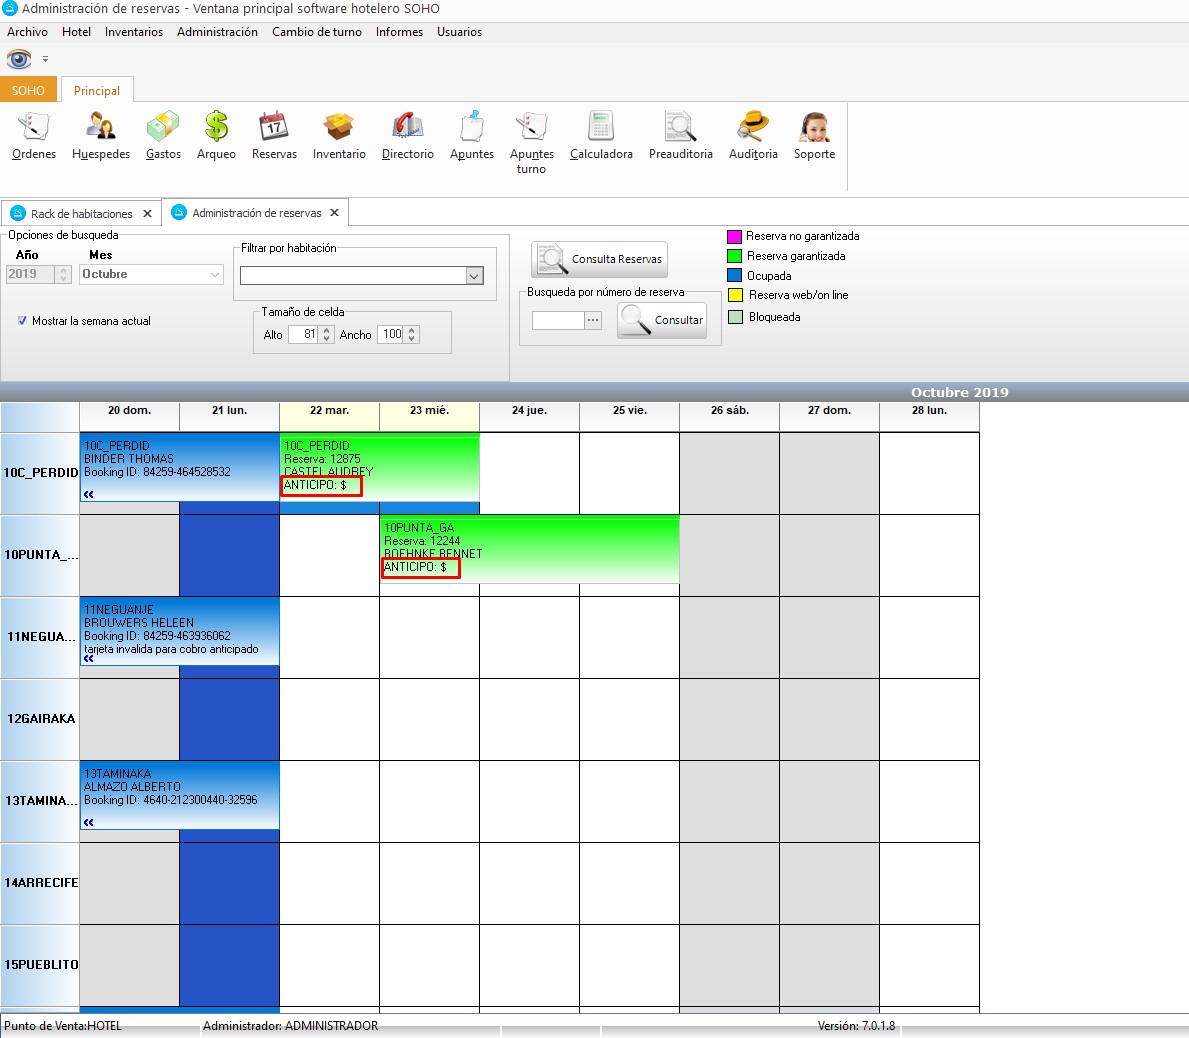Open the Reservas calendar icon
Screen dimensions: 1189x1038
point(274,136)
